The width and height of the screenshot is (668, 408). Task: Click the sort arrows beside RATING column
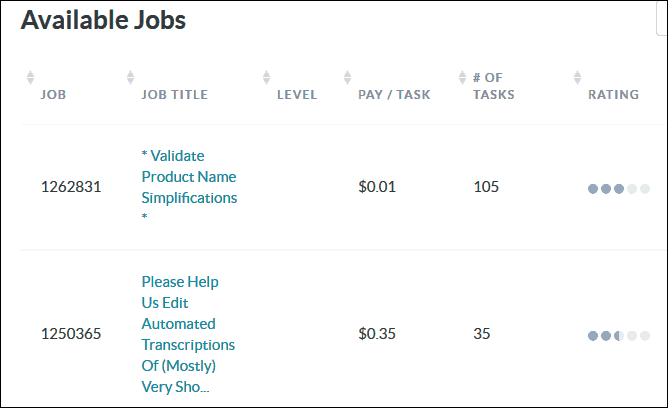click(x=577, y=78)
